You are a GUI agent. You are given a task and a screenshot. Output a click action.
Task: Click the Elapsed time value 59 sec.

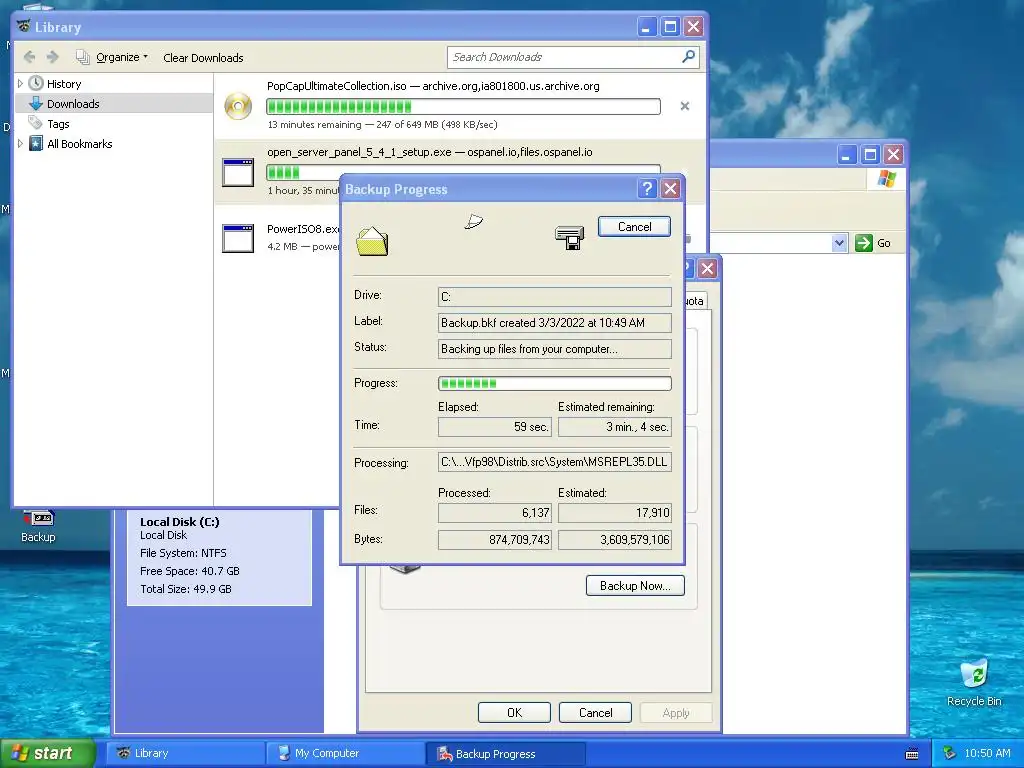494,427
